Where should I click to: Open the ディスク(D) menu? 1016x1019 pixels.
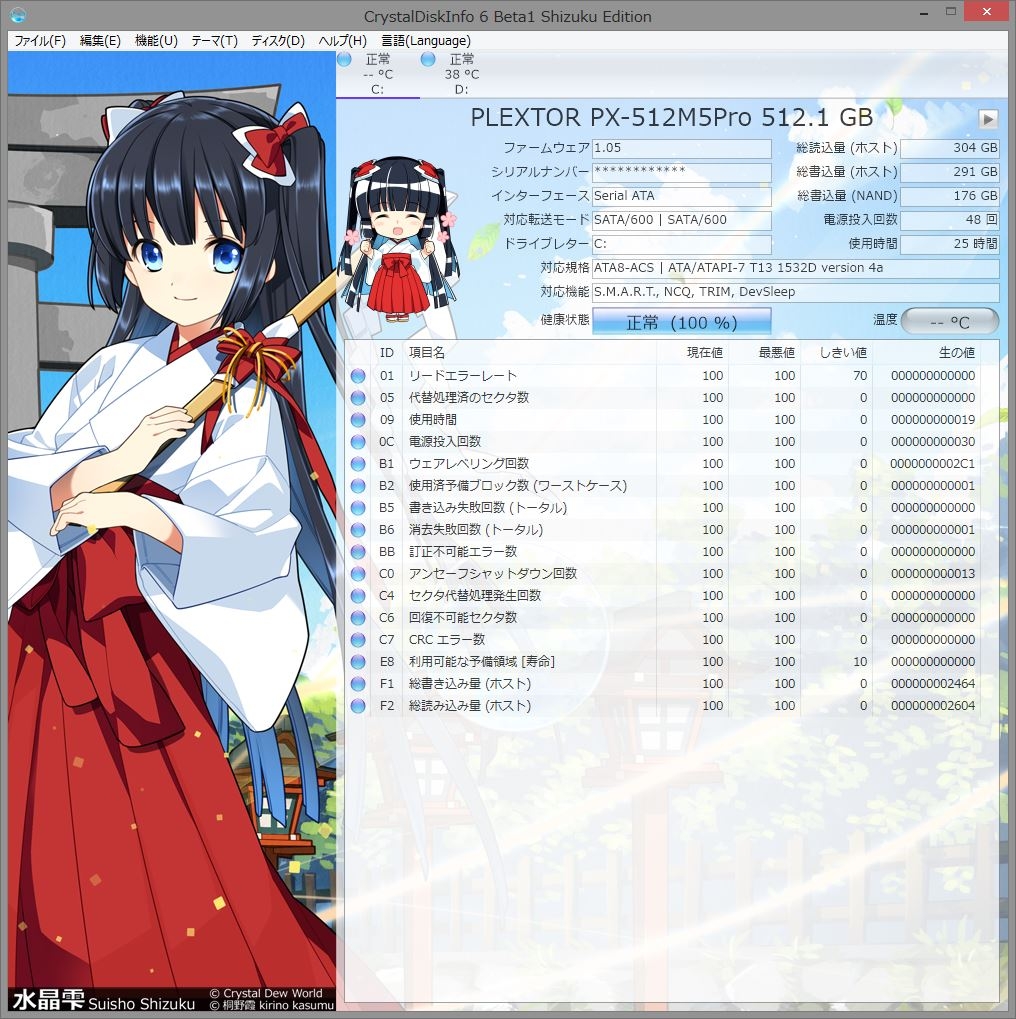pyautogui.click(x=278, y=41)
